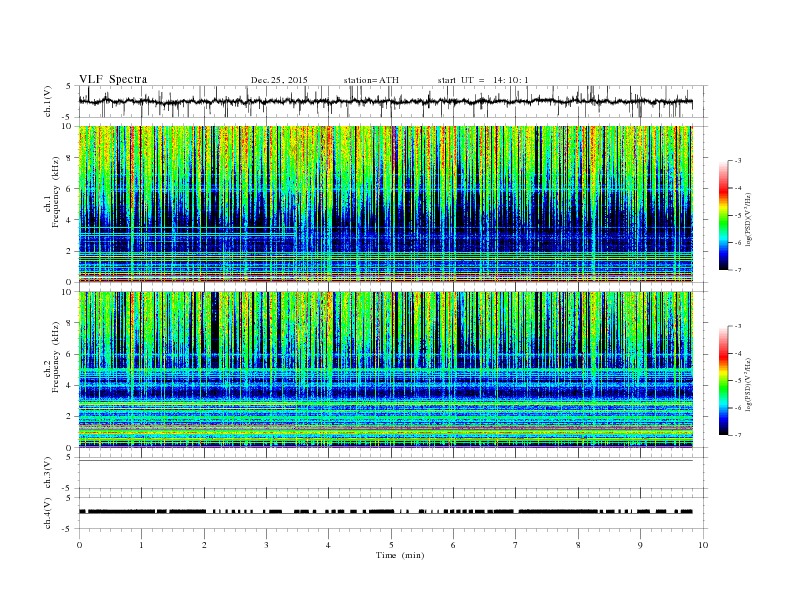Click the ch.2 'Frequency (kHz)' axis label

[x=56, y=357]
